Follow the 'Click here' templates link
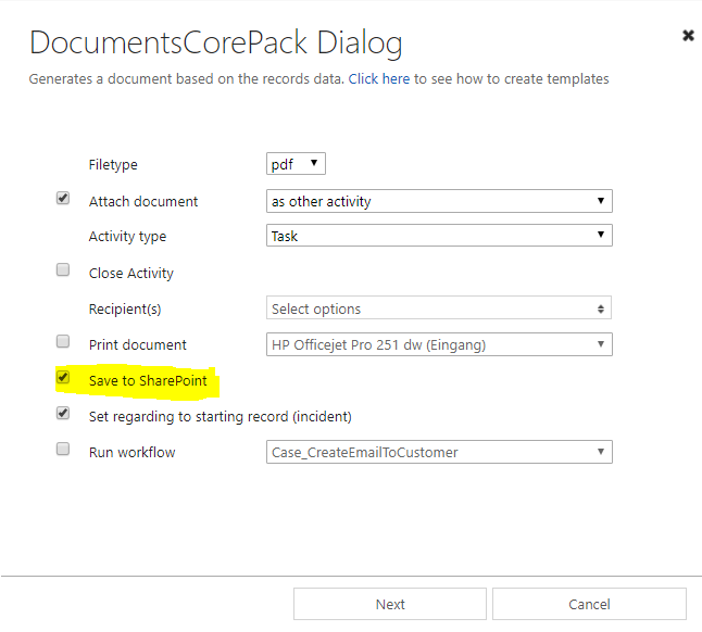 point(379,79)
